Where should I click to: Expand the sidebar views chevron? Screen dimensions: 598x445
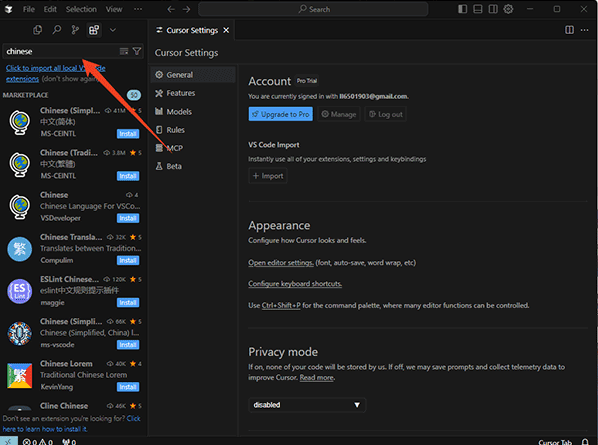113,30
